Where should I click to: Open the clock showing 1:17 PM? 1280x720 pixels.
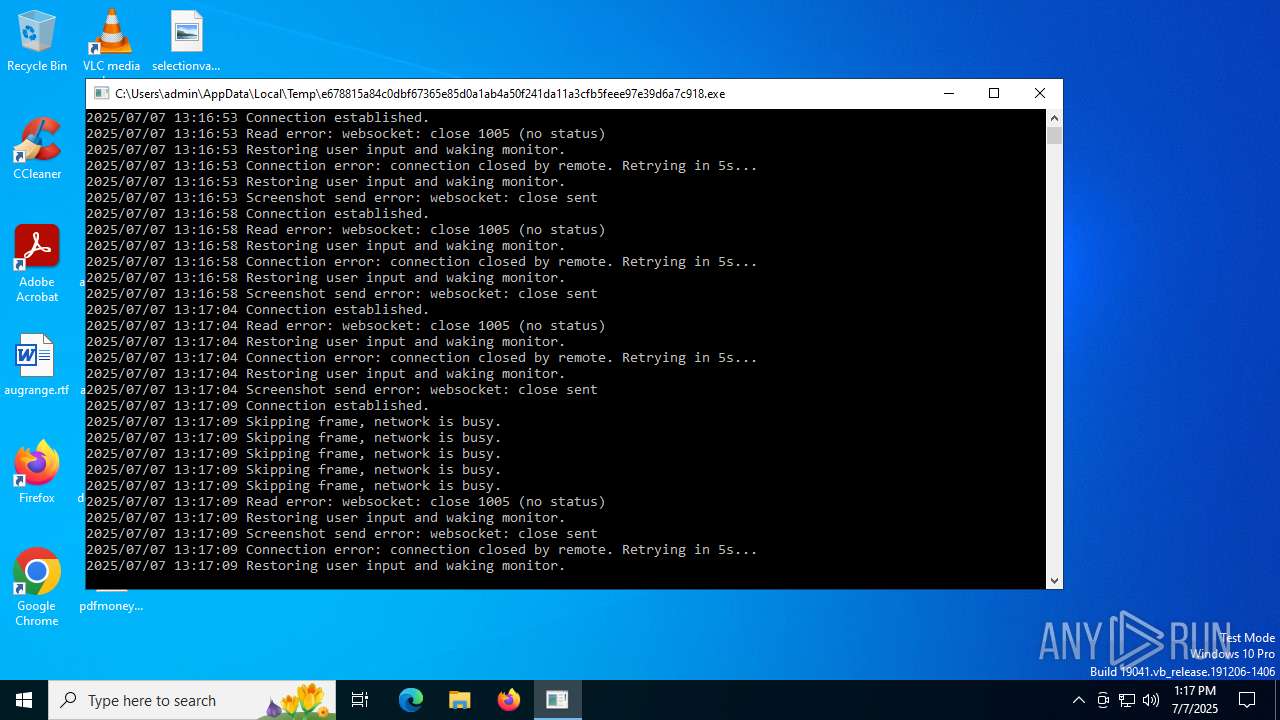(1195, 700)
